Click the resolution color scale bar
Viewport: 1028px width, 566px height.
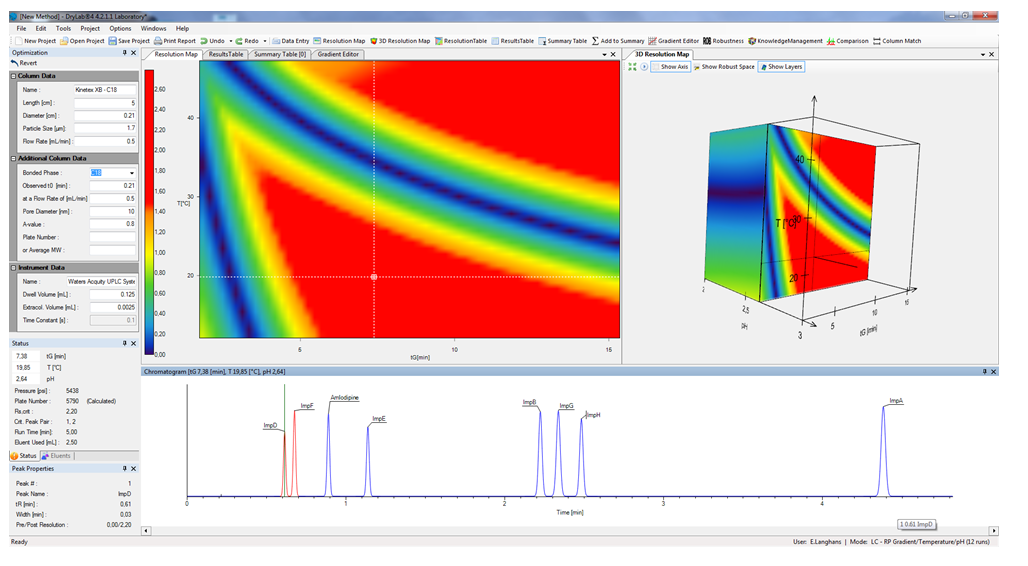[x=150, y=210]
